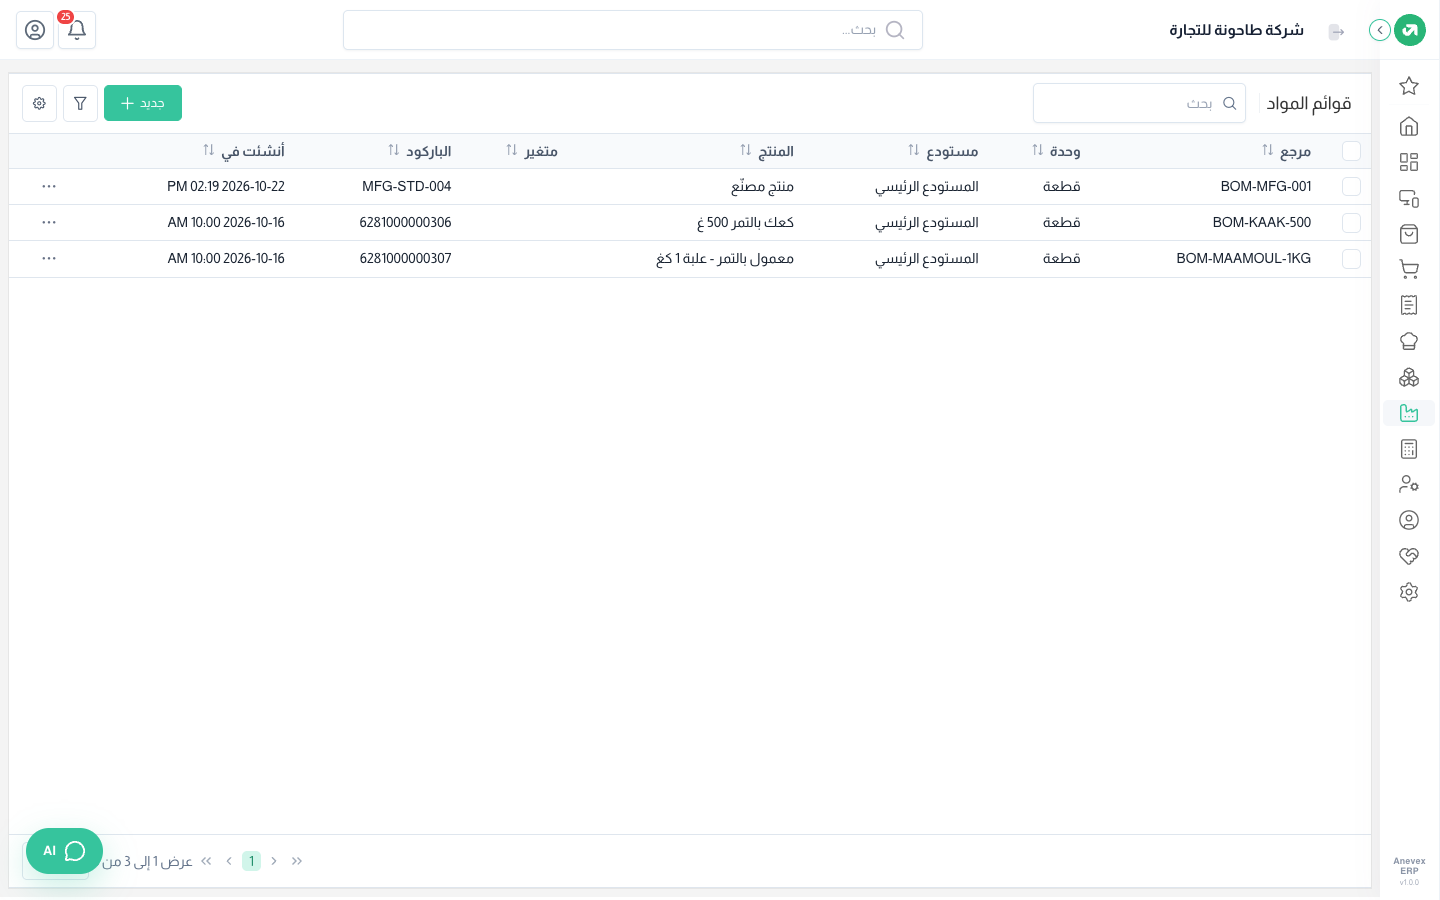The width and height of the screenshot is (1440, 900).
Task: Click reference BOM-MAAMOUL-1KG
Action: click(1244, 258)
